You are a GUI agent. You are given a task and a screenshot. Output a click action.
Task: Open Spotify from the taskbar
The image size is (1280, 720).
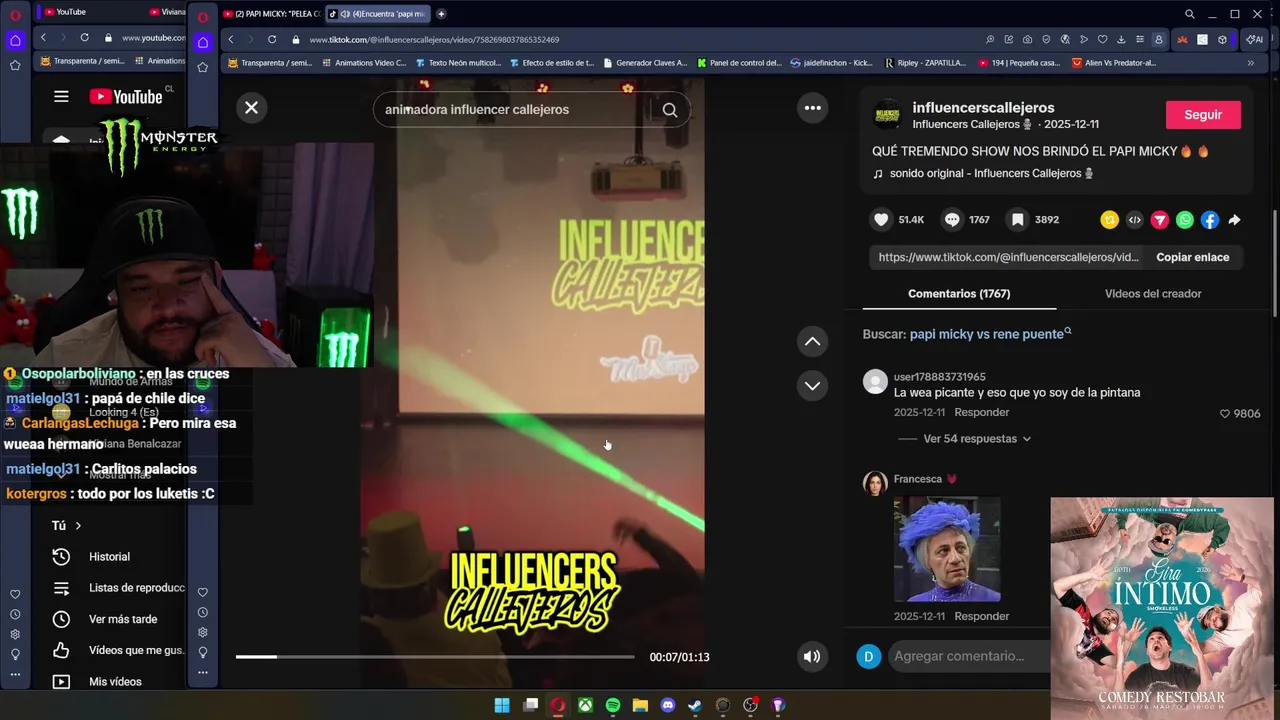tap(613, 705)
